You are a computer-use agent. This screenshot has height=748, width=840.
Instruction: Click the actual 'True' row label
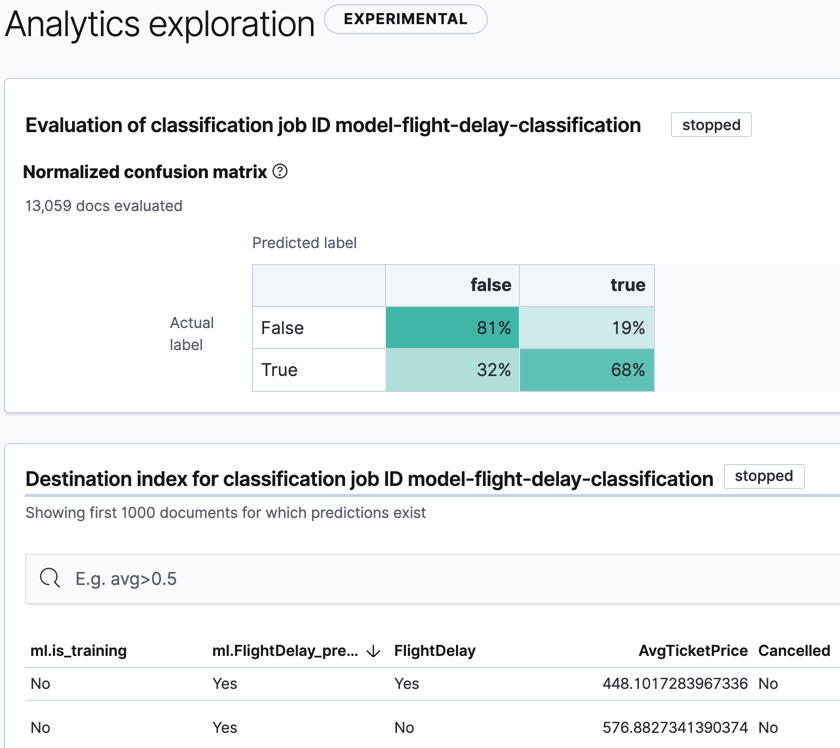click(280, 370)
